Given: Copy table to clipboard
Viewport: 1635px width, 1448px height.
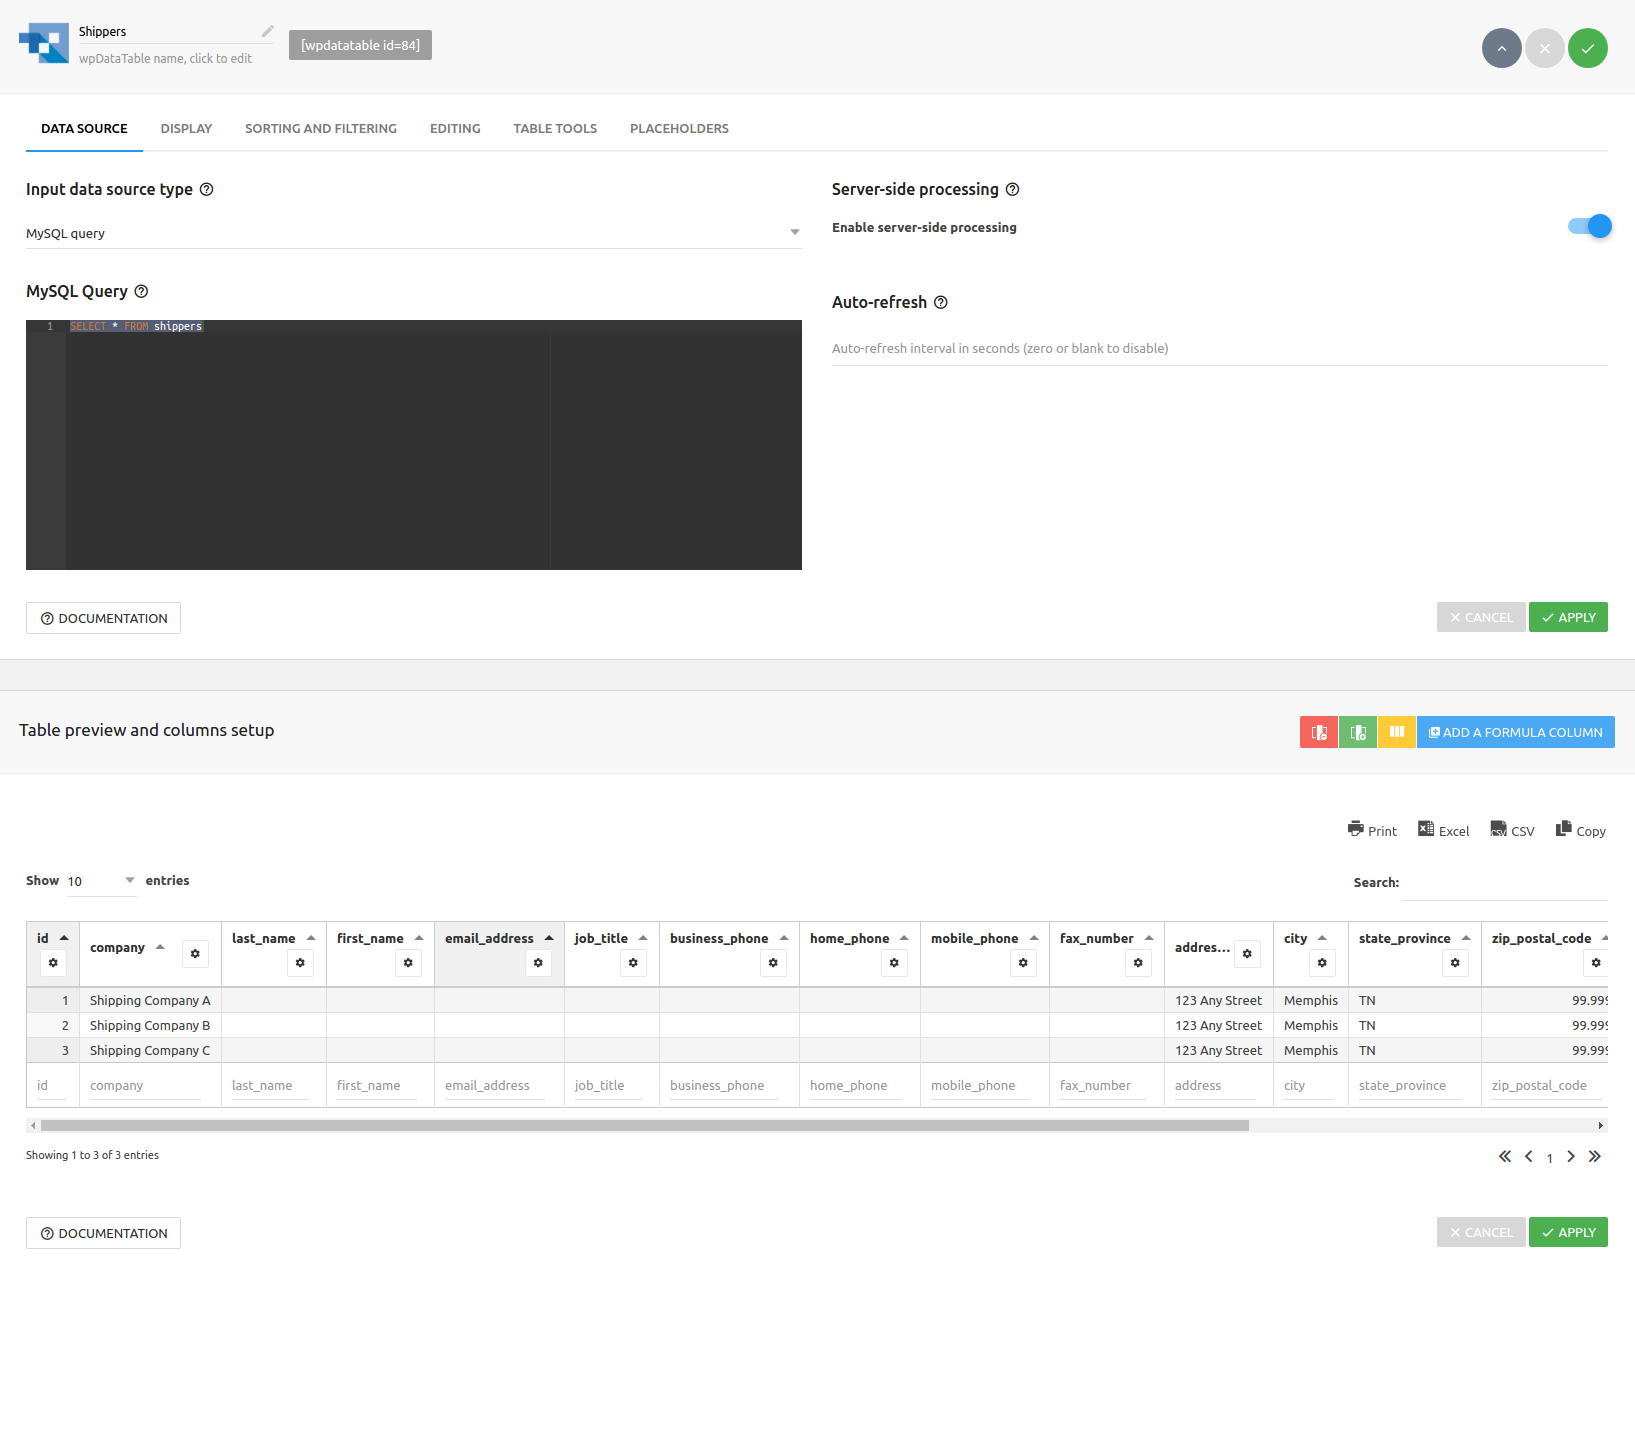Looking at the screenshot, I should point(1581,830).
